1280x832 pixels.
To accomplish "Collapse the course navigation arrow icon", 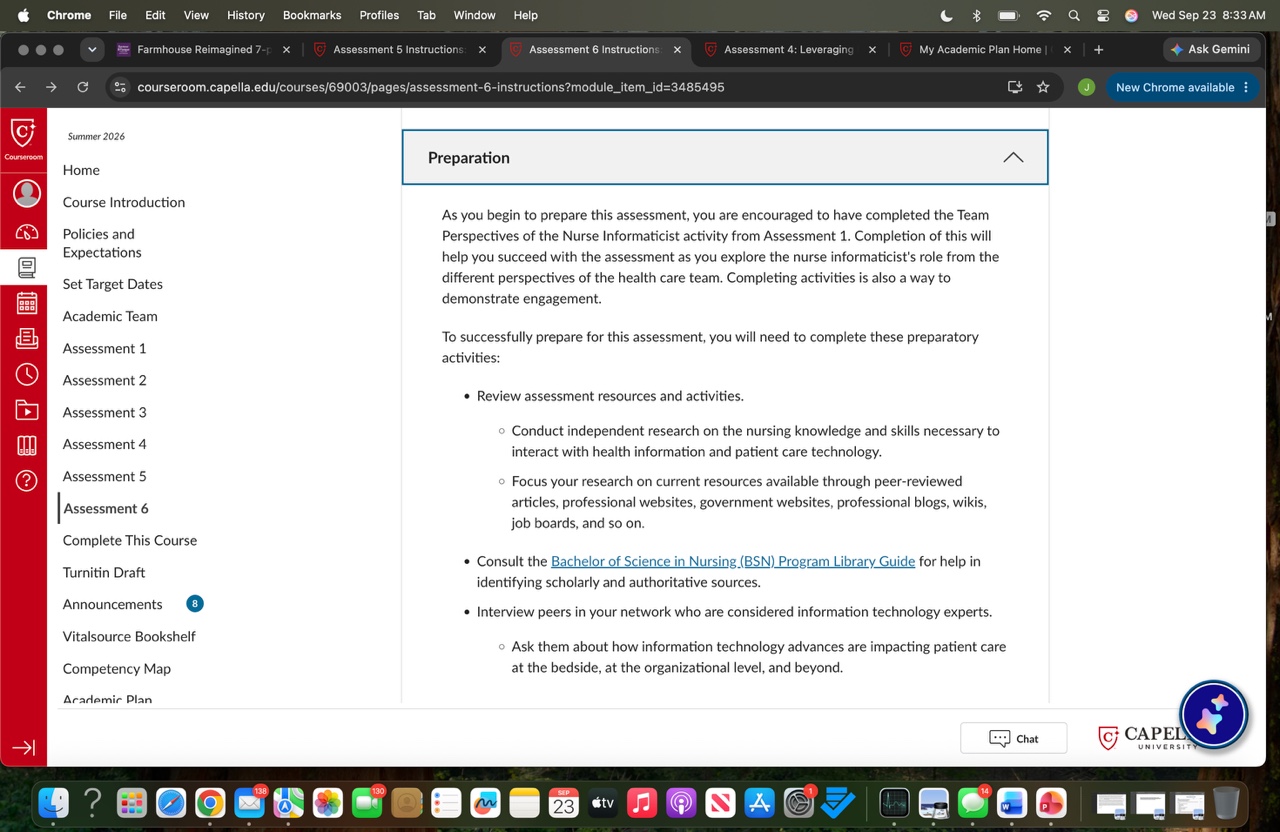I will pyautogui.click(x=23, y=748).
